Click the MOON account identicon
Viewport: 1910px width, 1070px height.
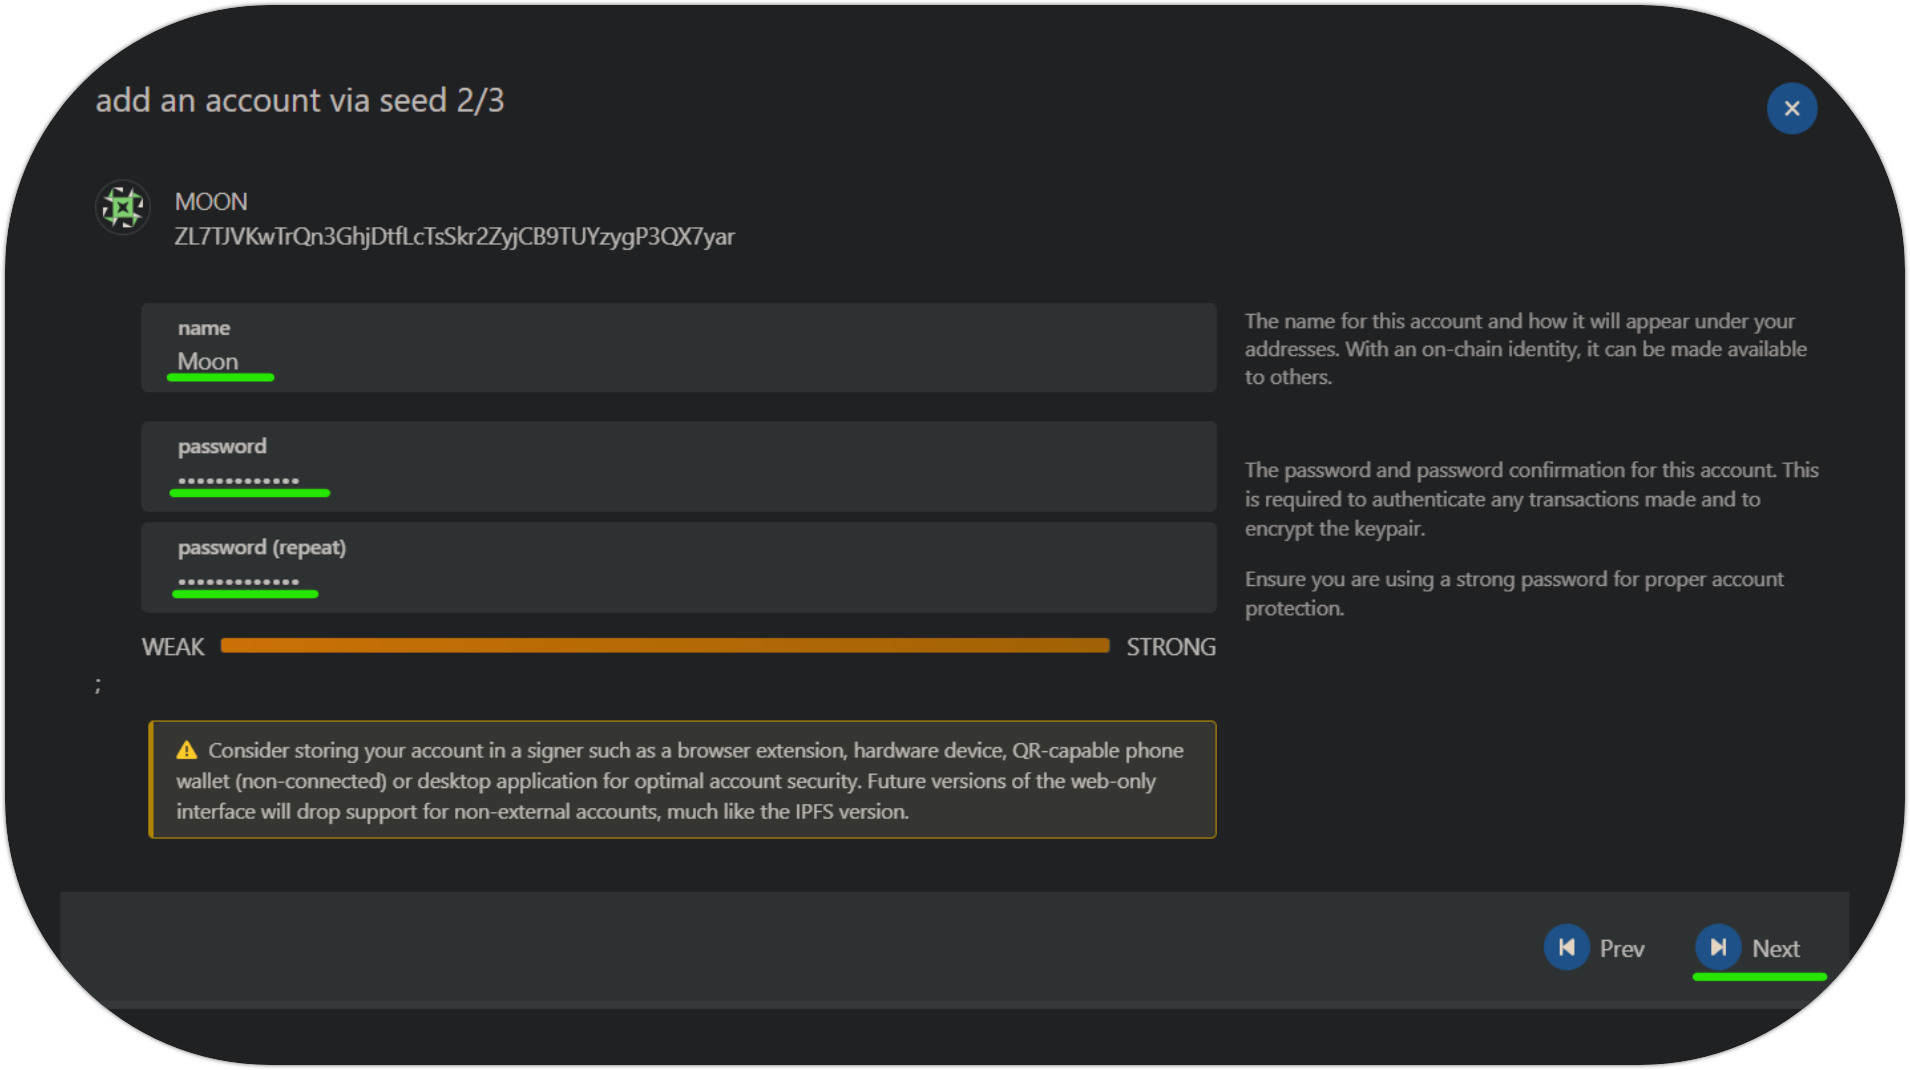pyautogui.click(x=123, y=208)
